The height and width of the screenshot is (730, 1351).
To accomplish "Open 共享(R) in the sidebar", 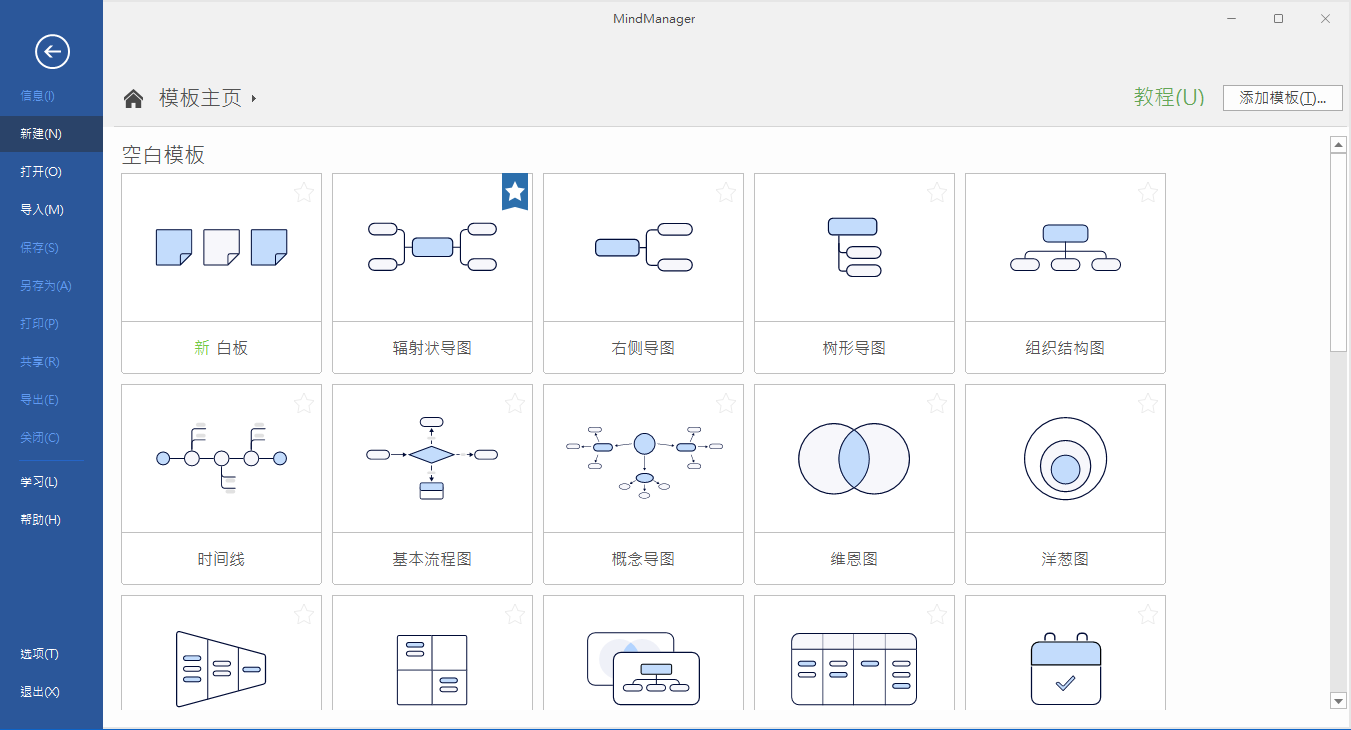I will [51, 362].
